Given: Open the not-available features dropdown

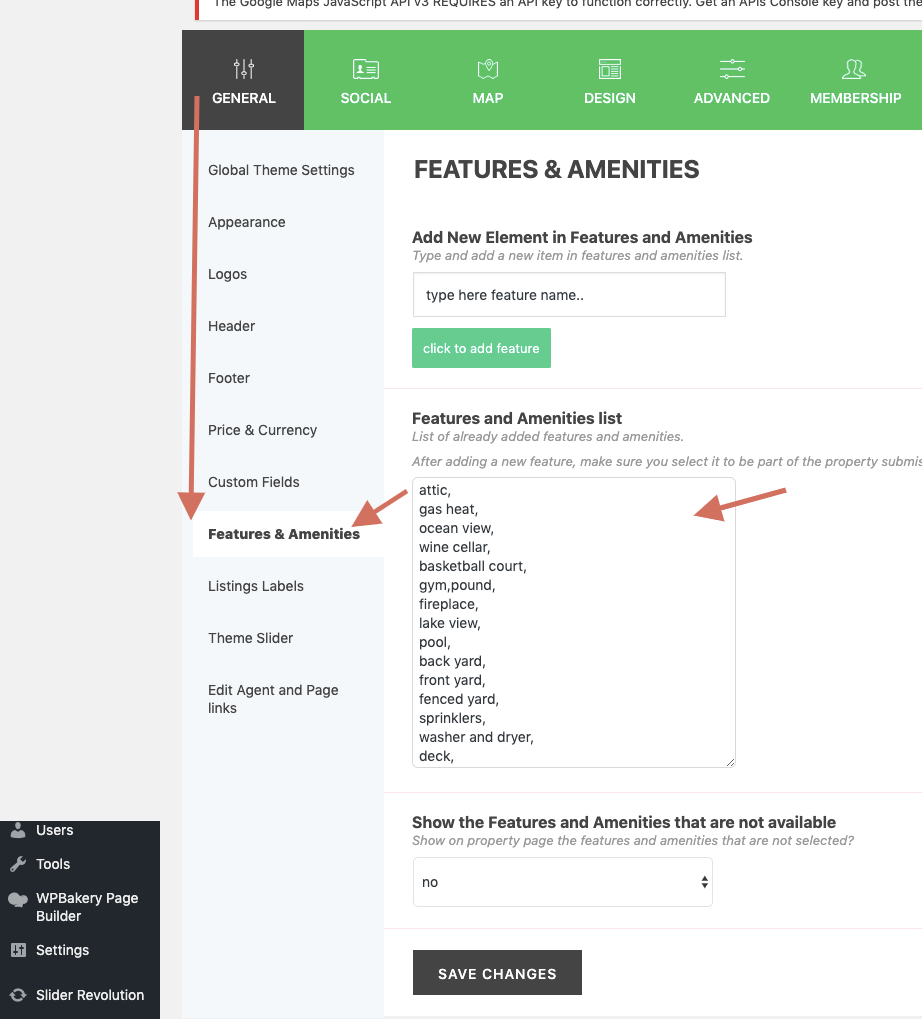Looking at the screenshot, I should coord(562,882).
